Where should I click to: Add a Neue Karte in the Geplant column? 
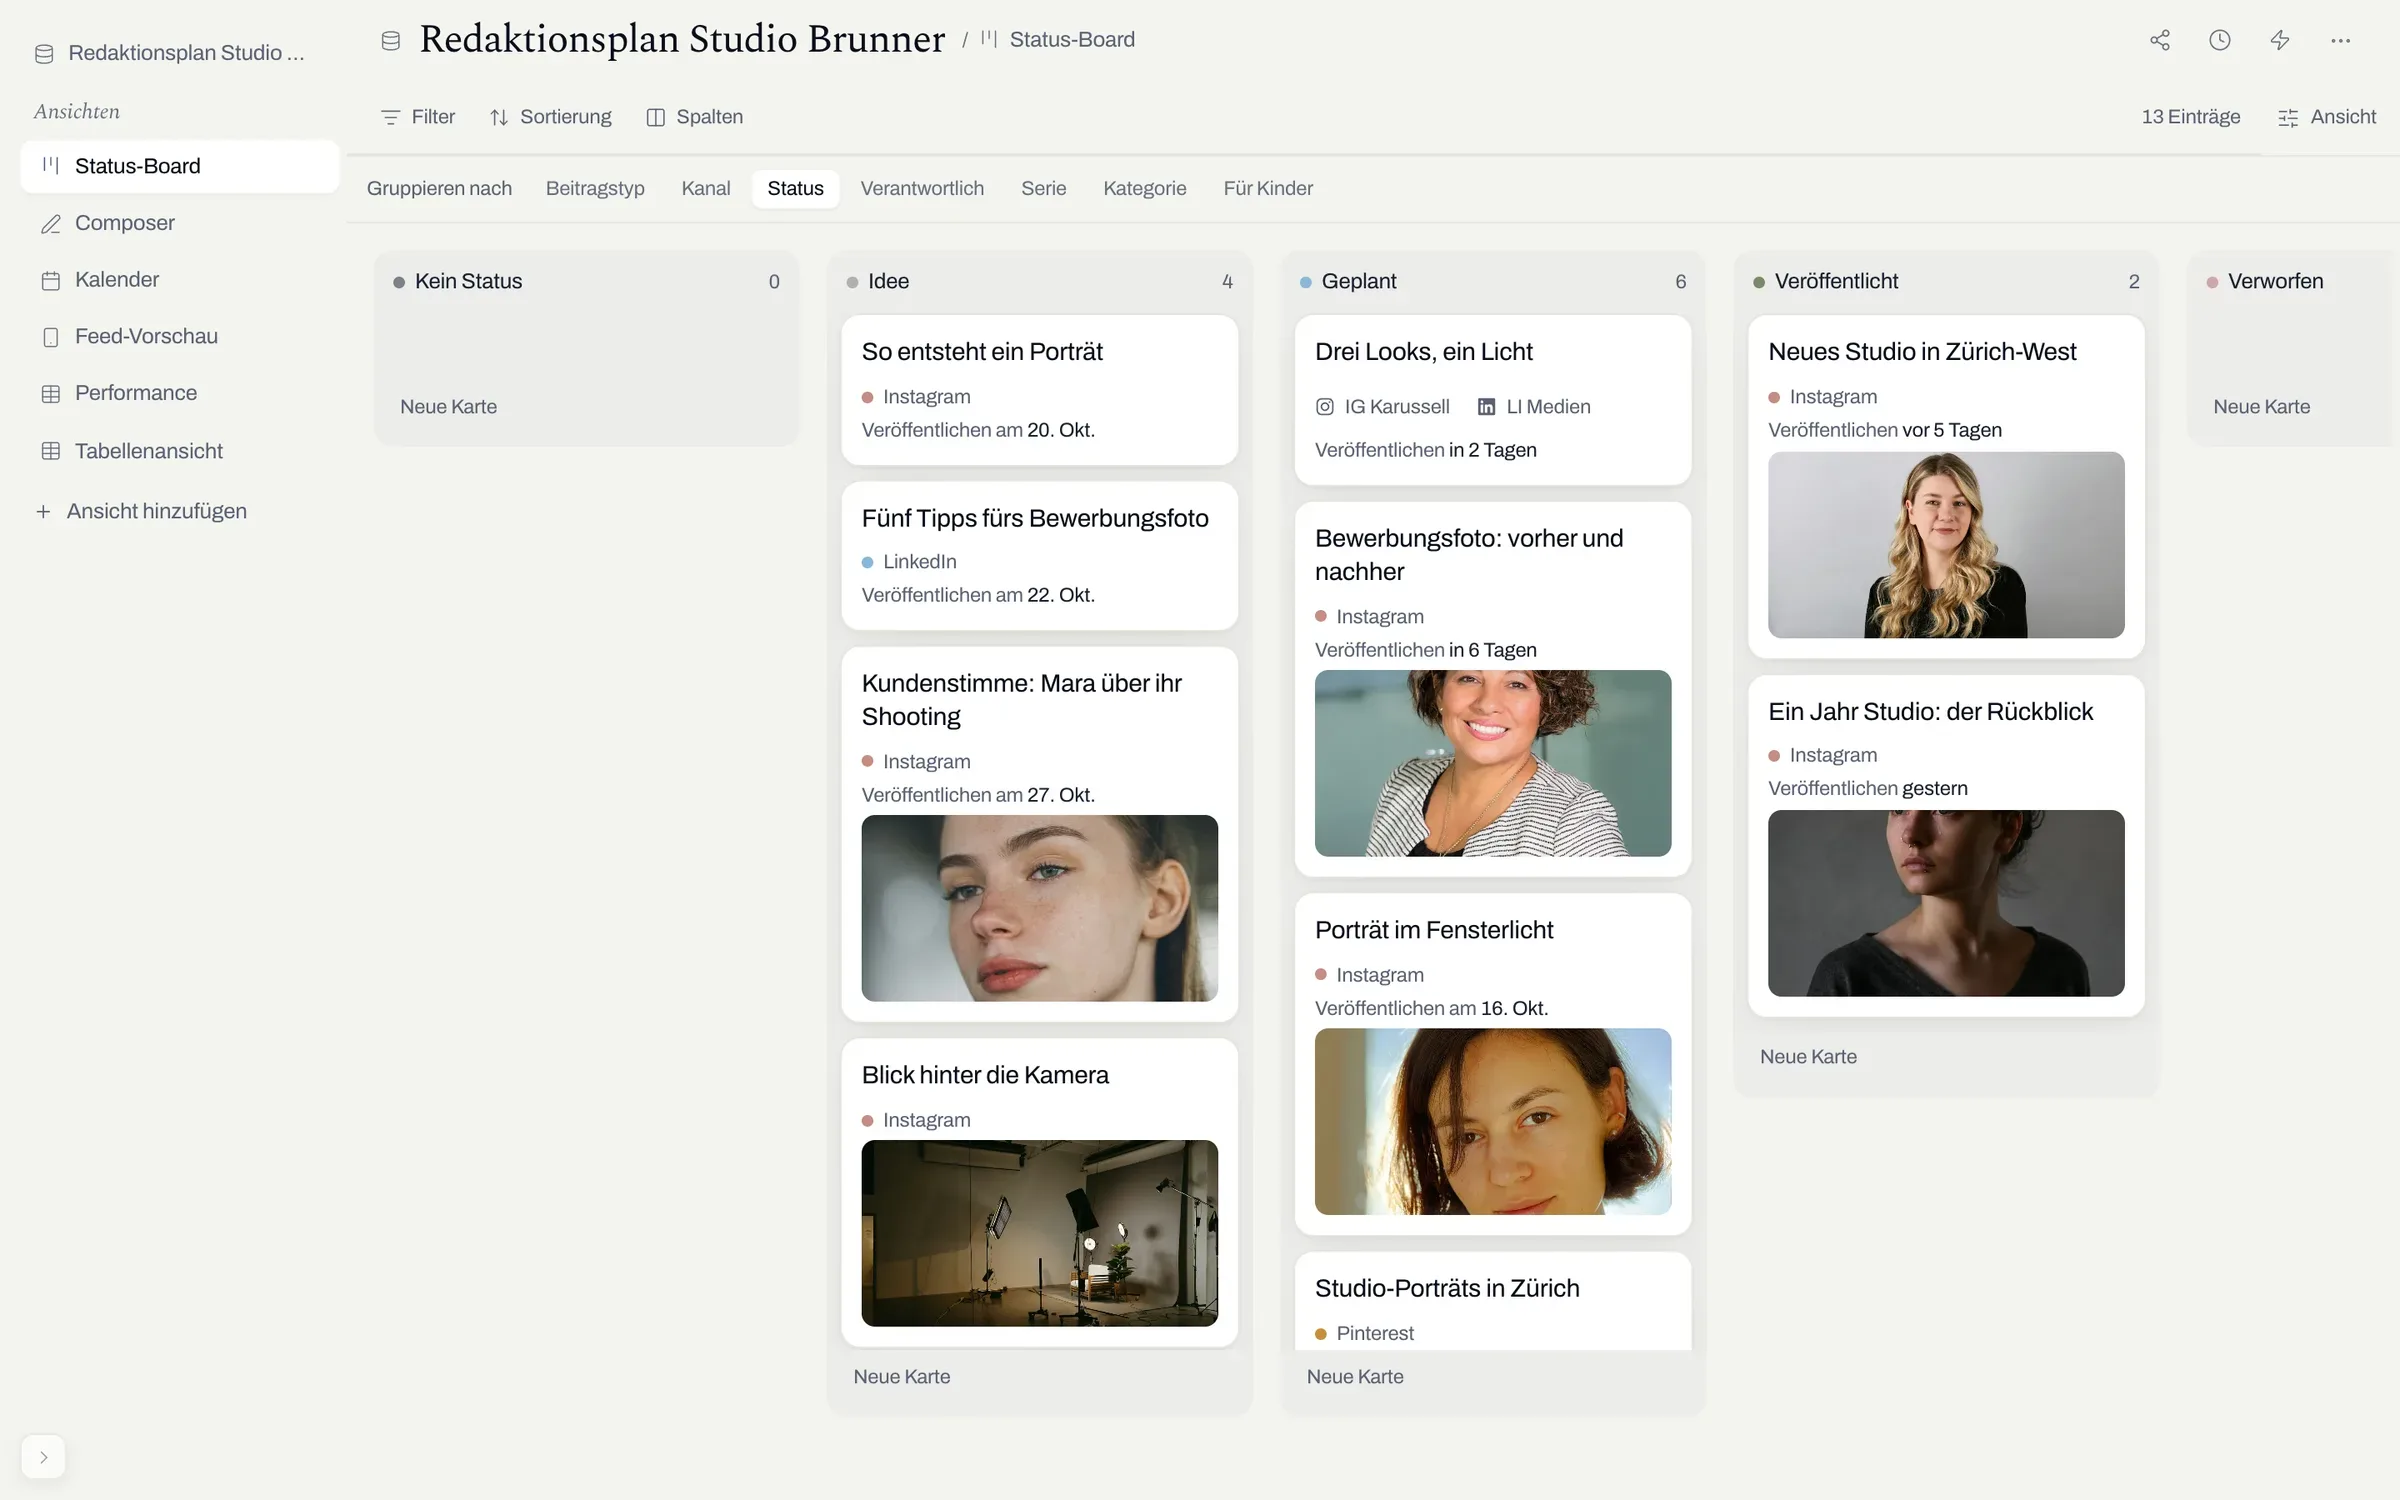pos(1355,1377)
